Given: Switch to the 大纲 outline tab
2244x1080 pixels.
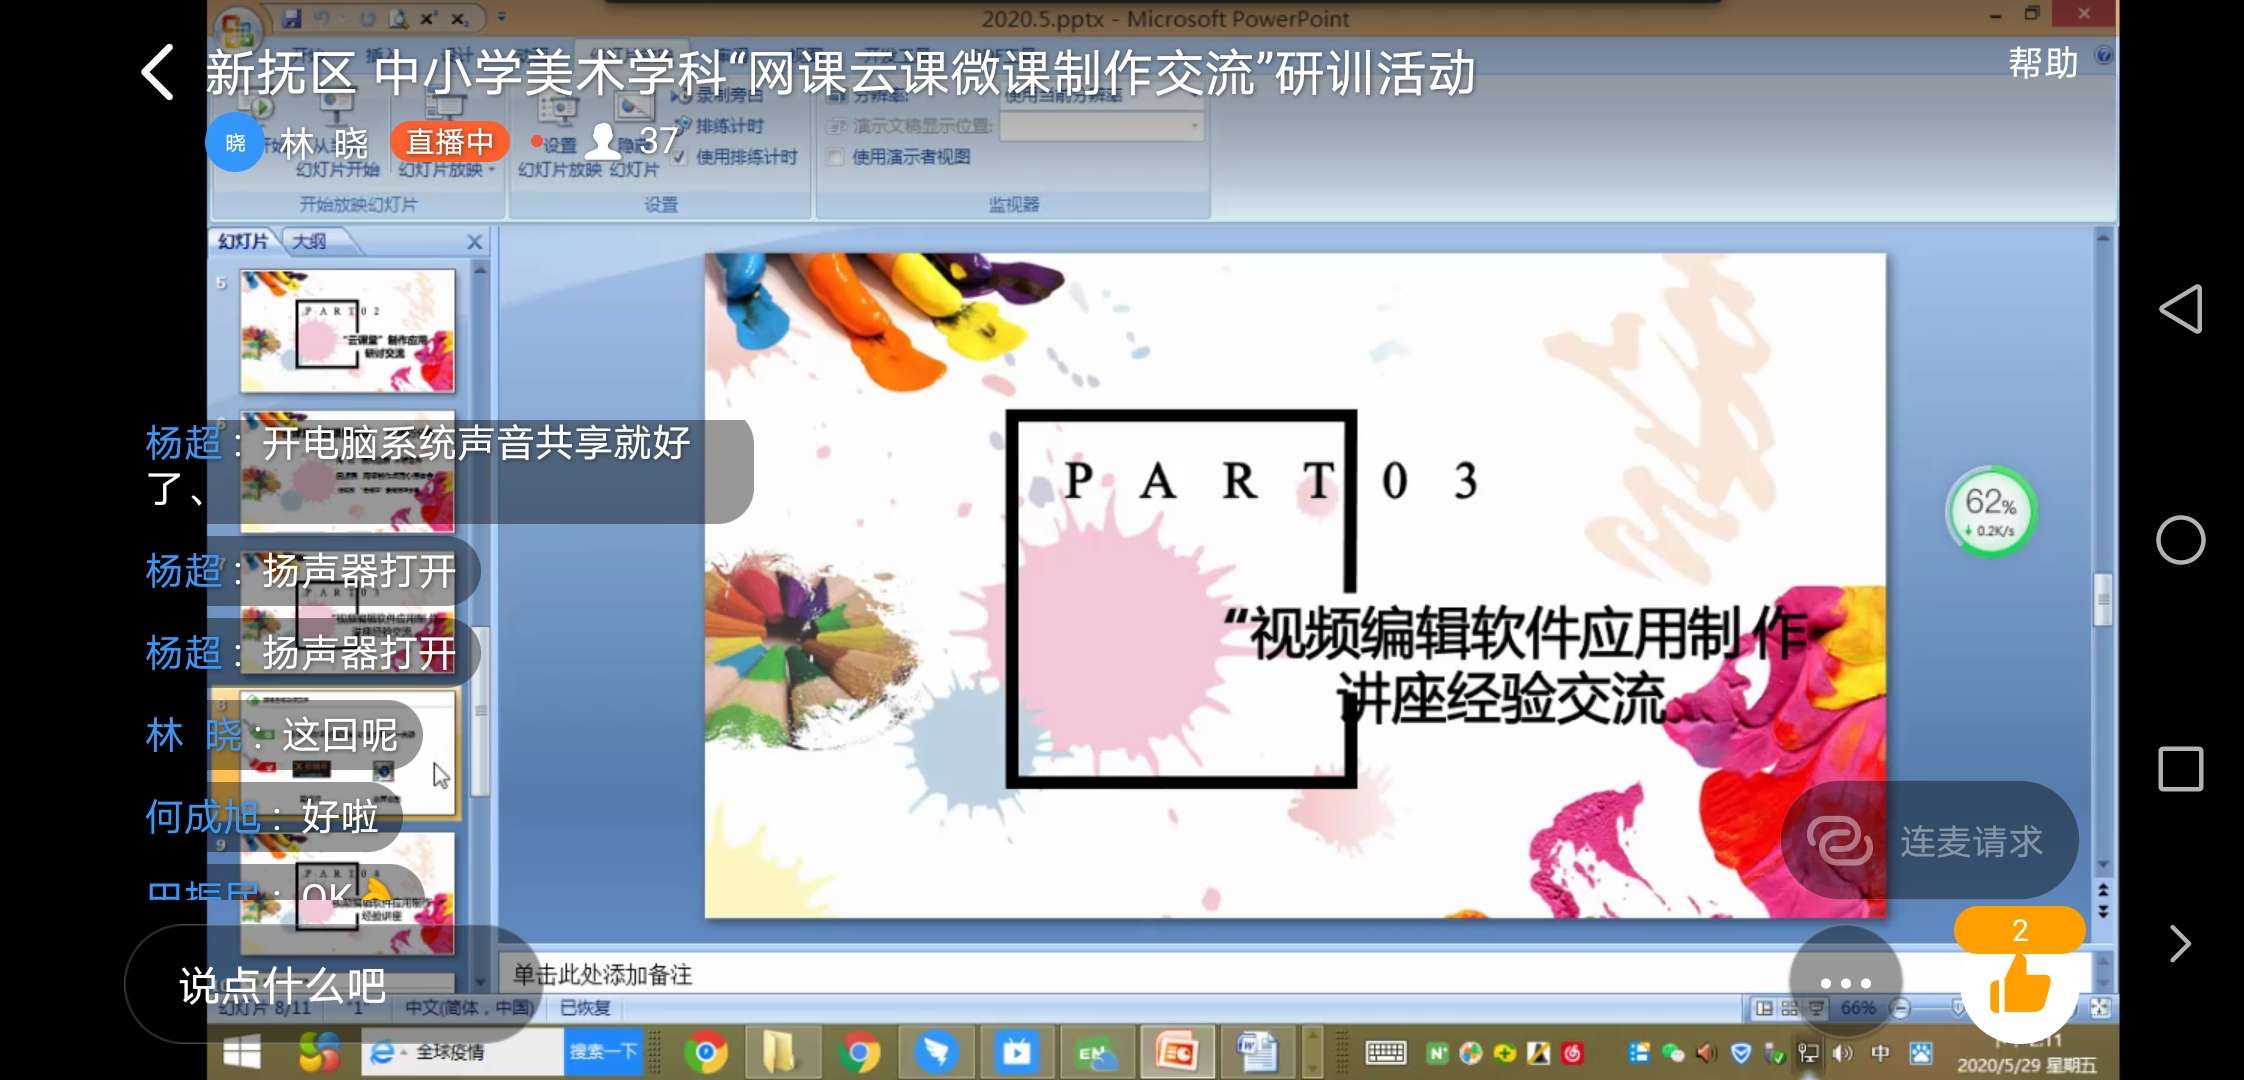Looking at the screenshot, I should click(310, 241).
